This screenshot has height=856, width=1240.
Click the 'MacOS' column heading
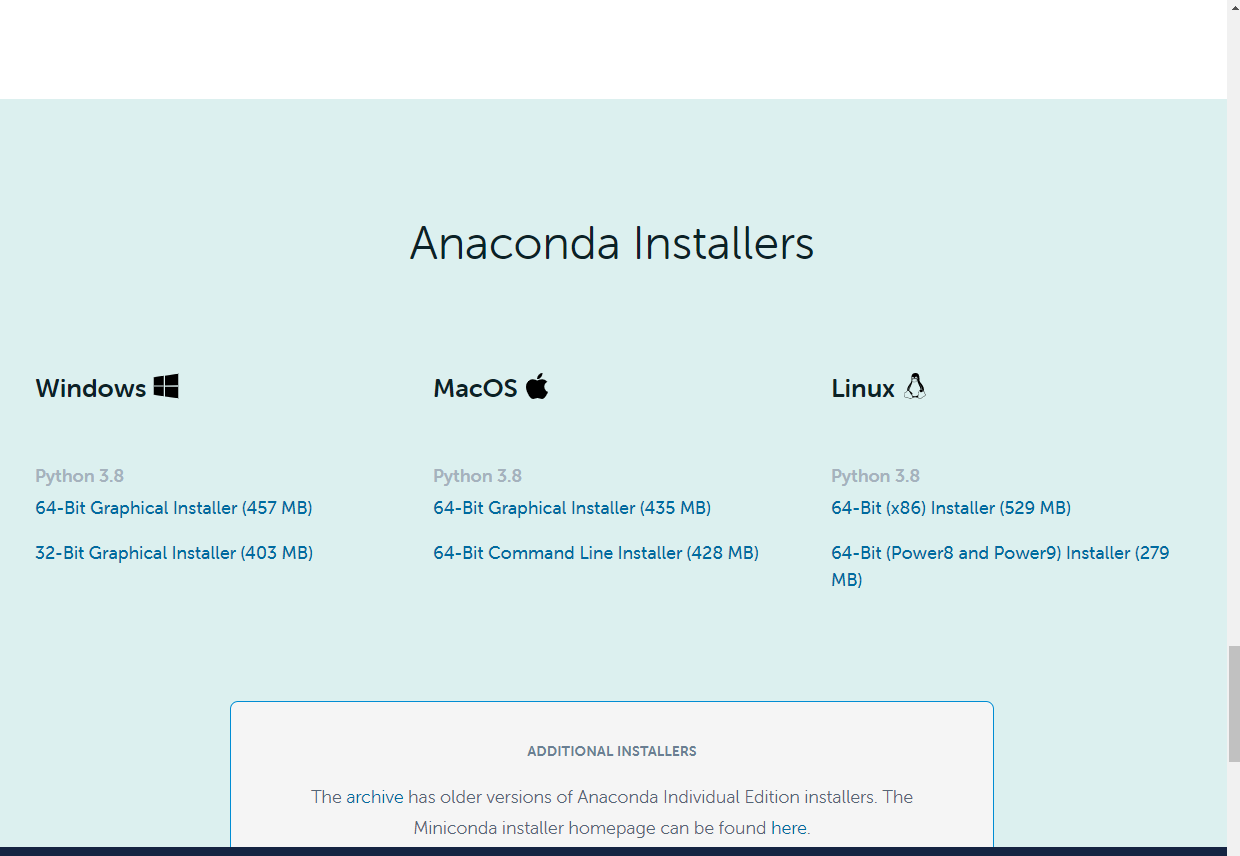475,388
